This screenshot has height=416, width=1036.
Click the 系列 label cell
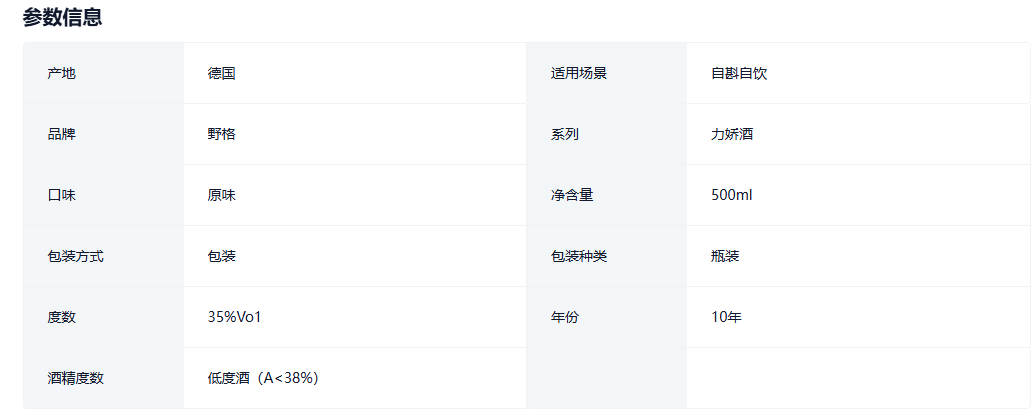click(564, 134)
